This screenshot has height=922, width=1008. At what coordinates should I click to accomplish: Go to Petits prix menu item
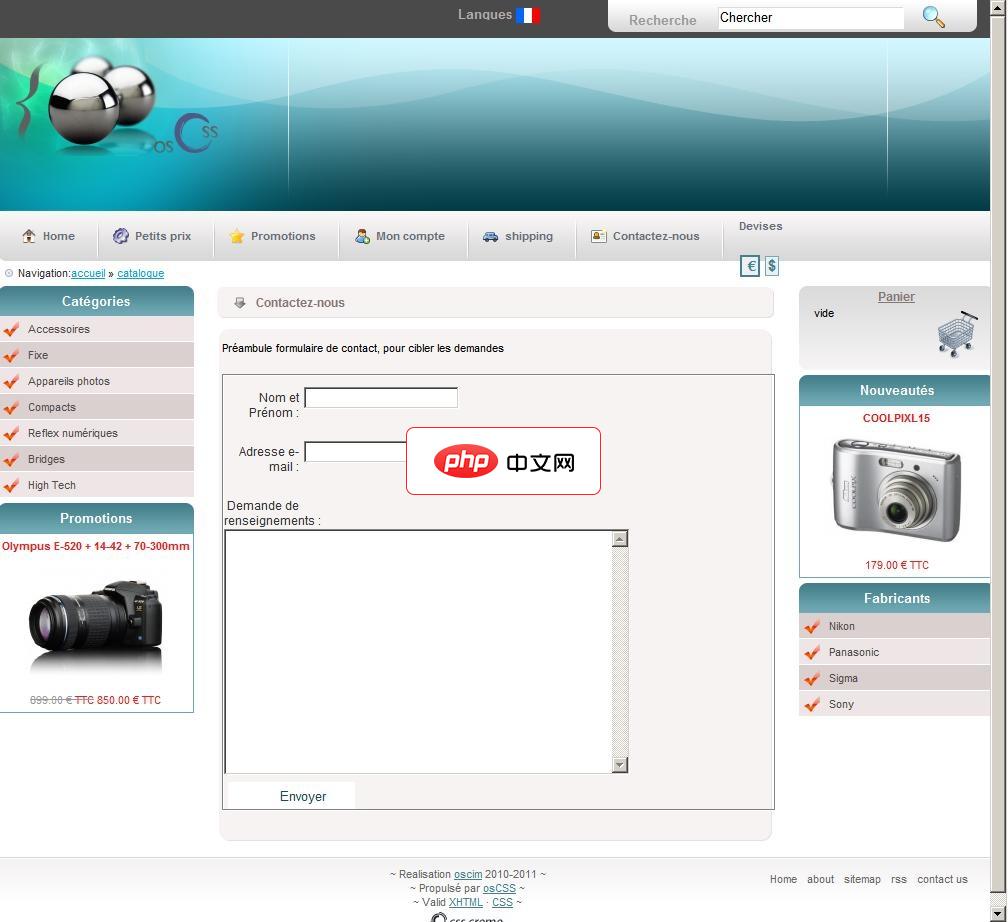tap(152, 237)
